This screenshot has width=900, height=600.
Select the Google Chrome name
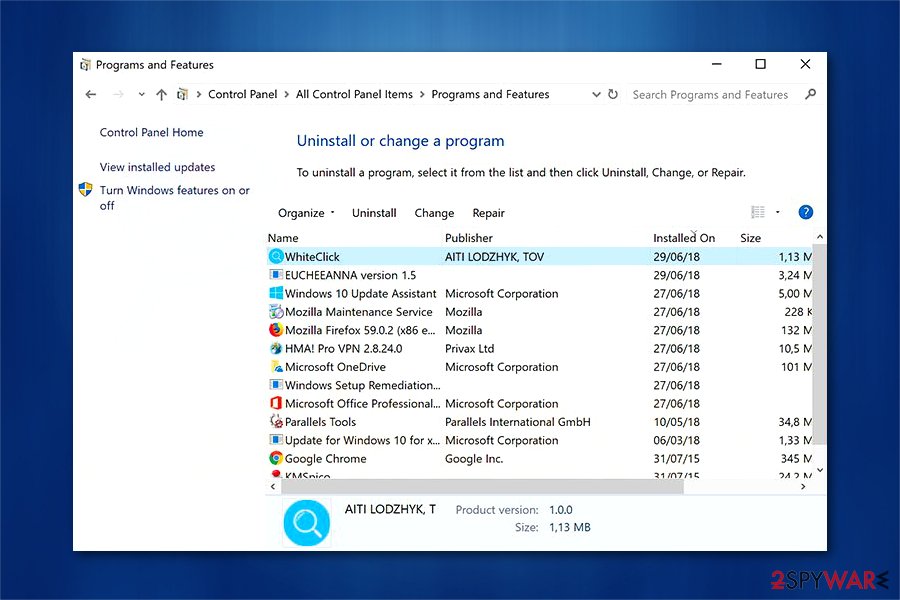pyautogui.click(x=325, y=459)
